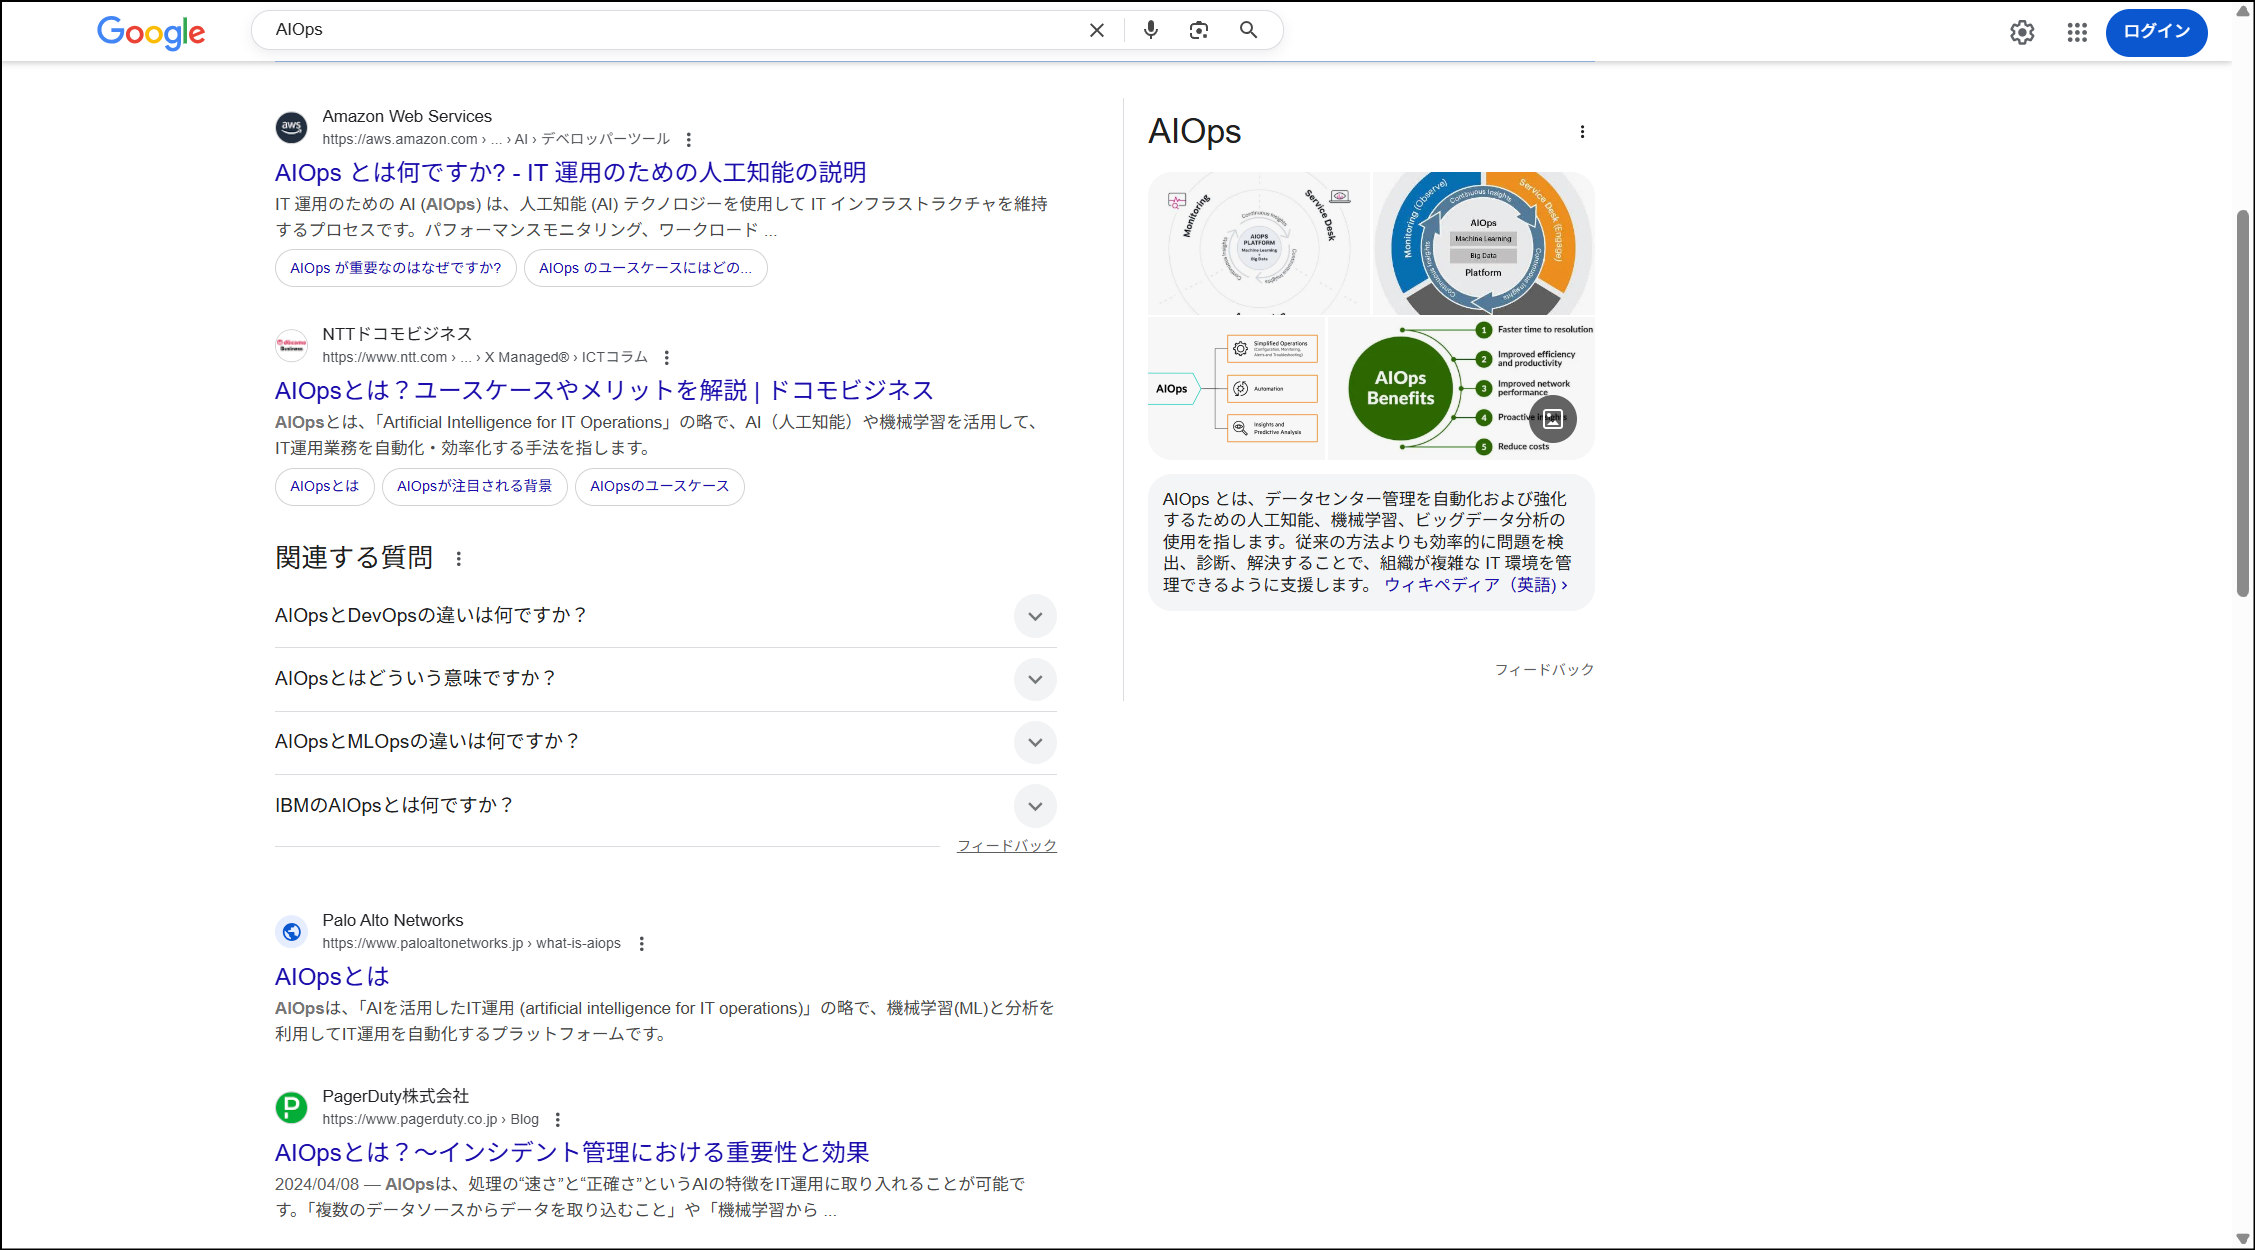
Task: Open Google Lens image search
Action: point(1198,30)
